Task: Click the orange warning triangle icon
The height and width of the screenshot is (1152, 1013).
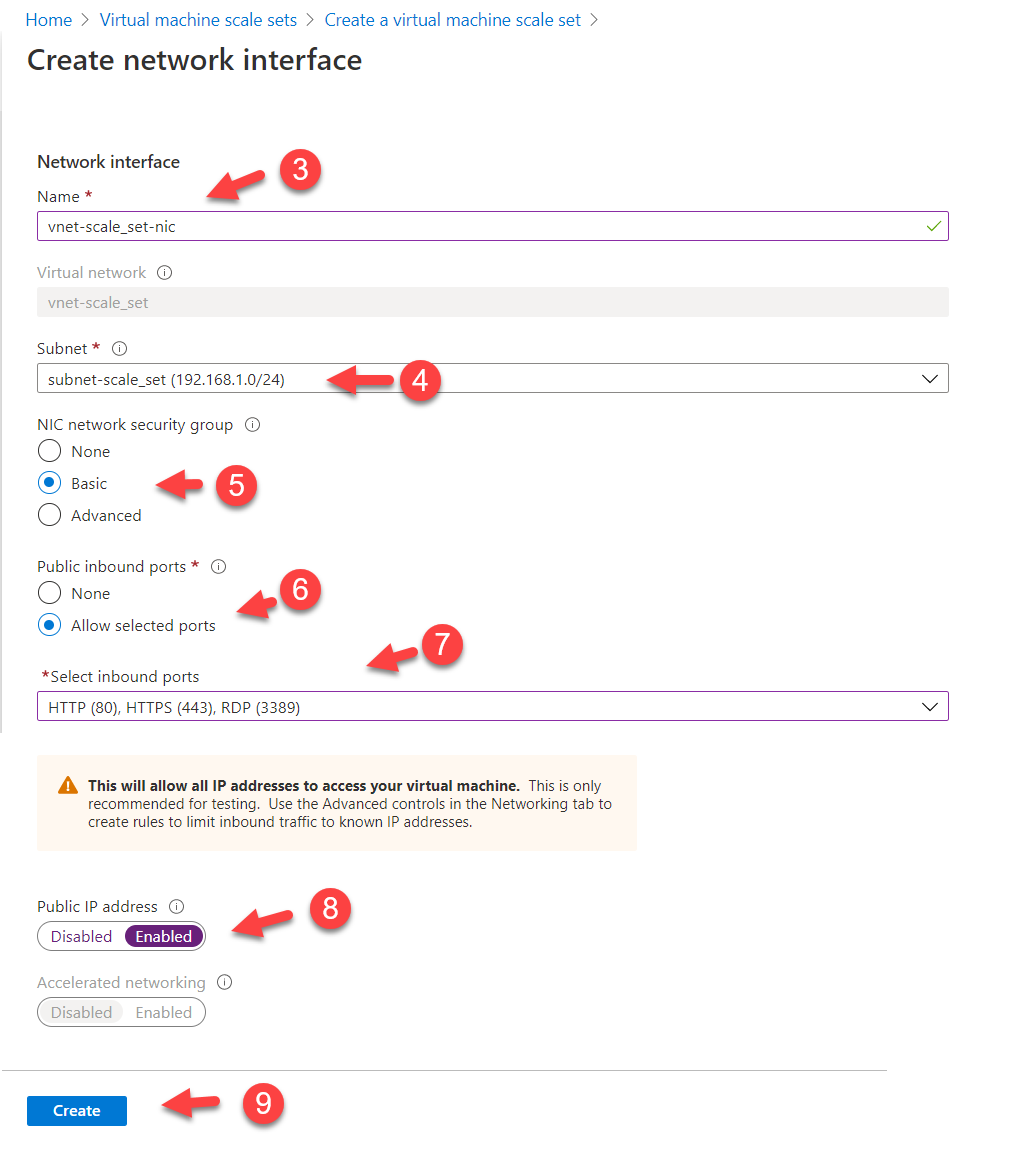Action: pyautogui.click(x=68, y=786)
